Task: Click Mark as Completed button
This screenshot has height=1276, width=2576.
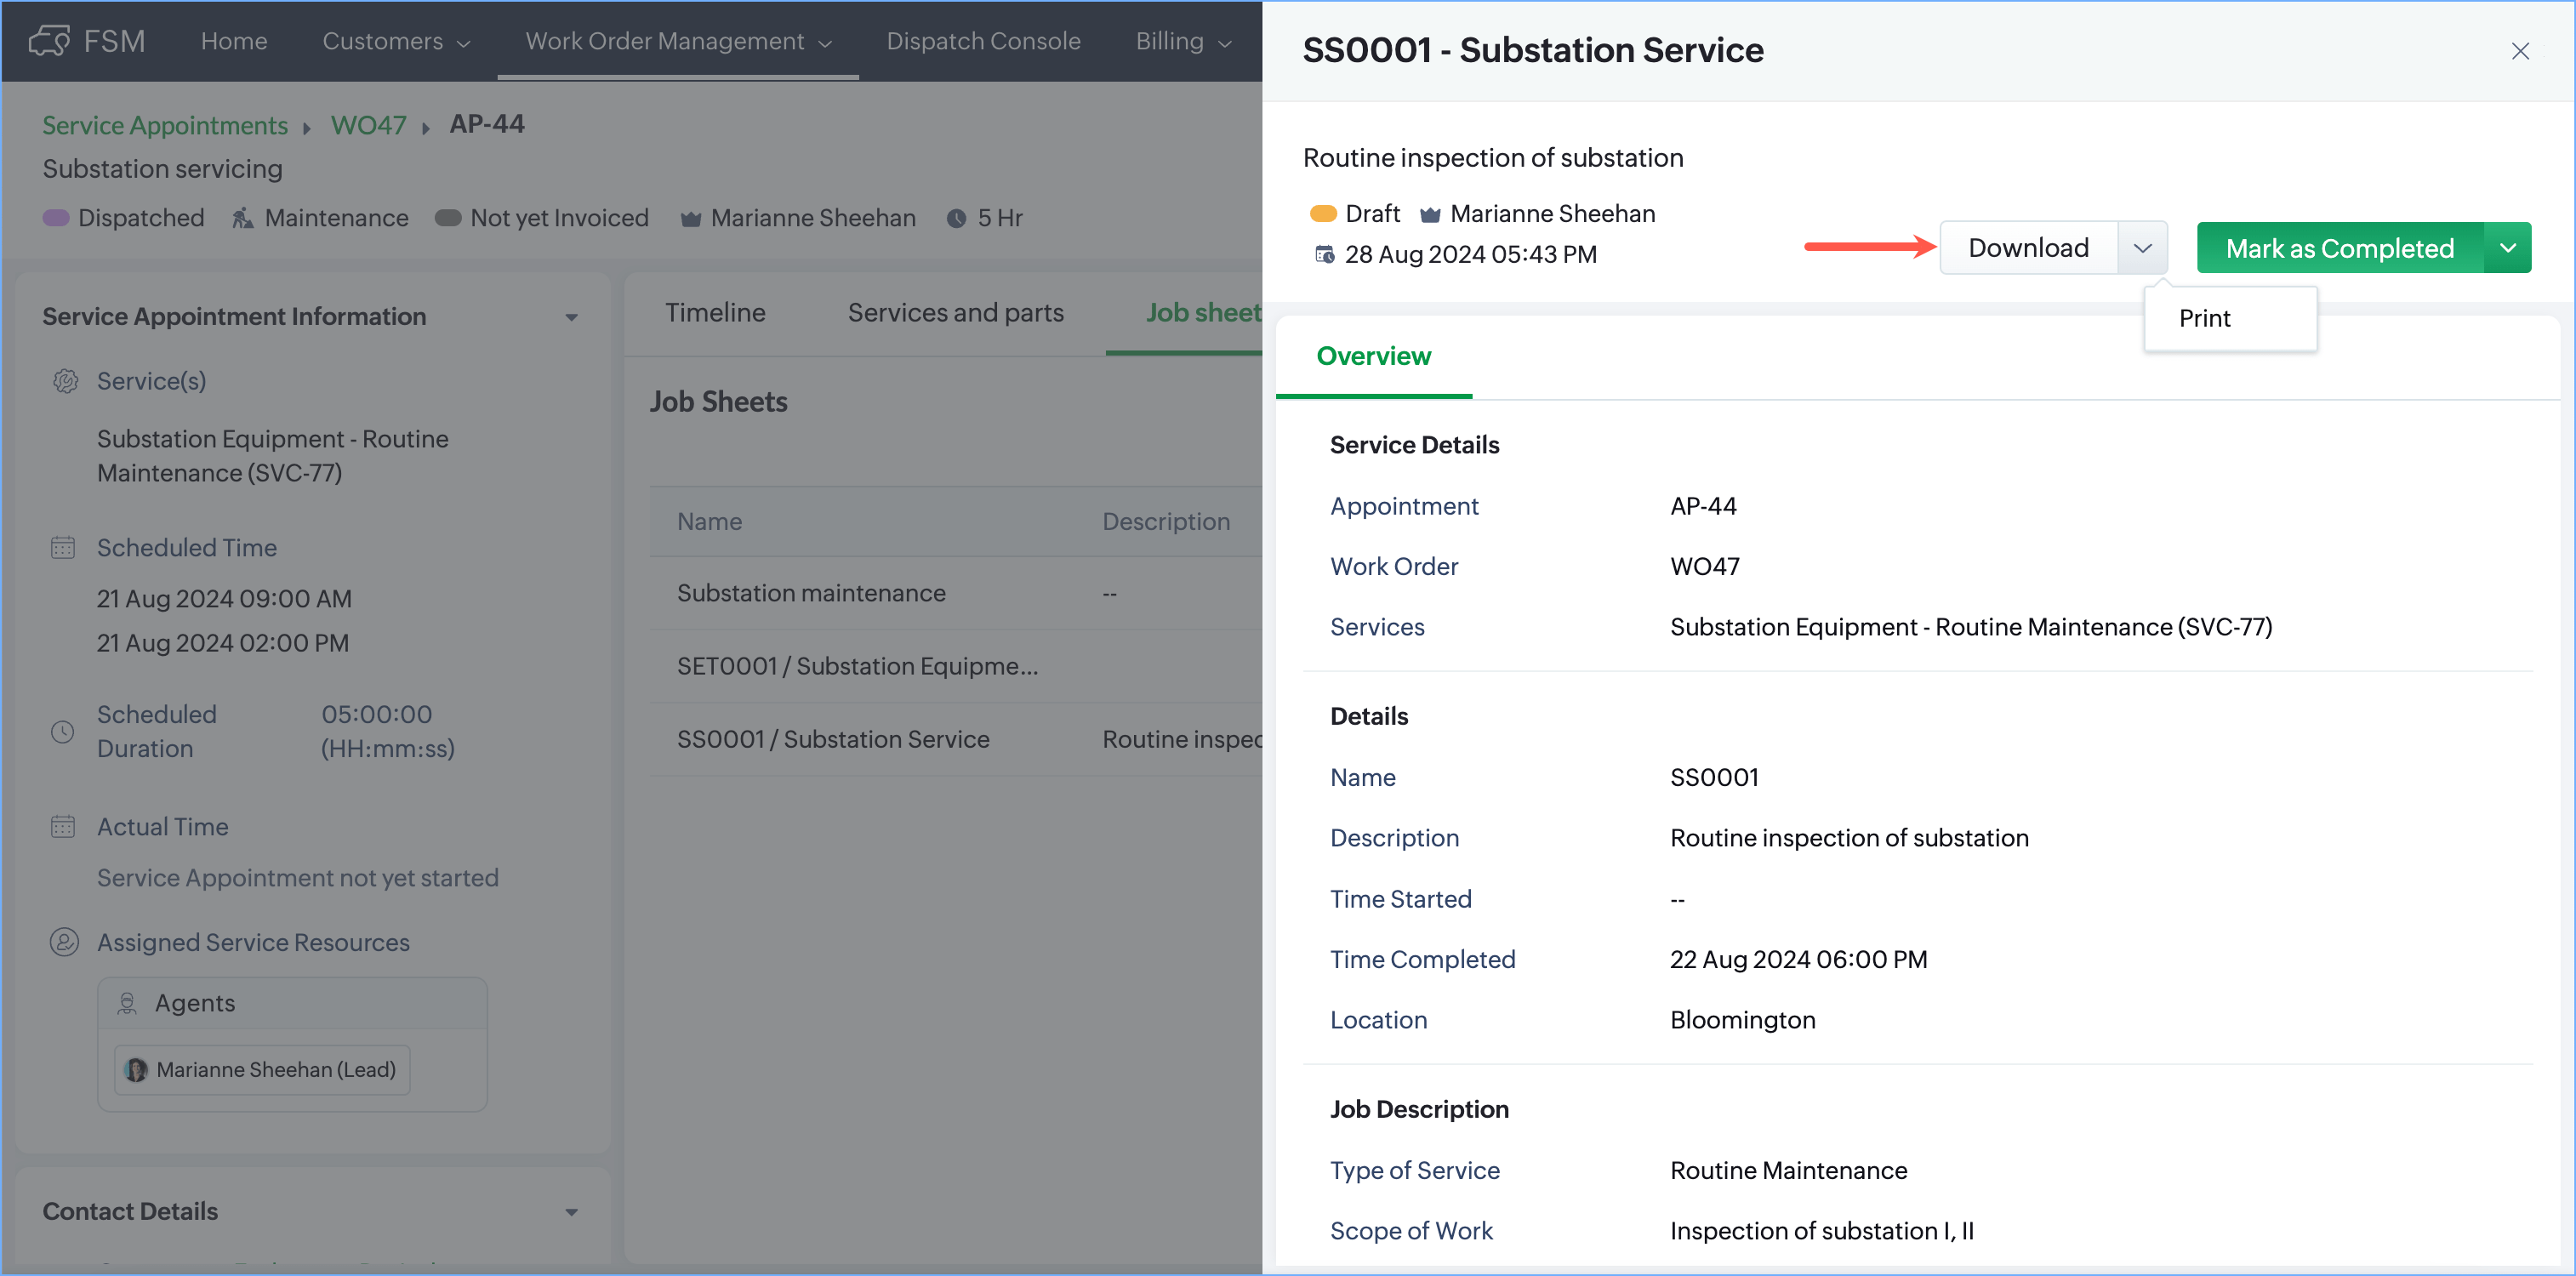Action: [2339, 248]
